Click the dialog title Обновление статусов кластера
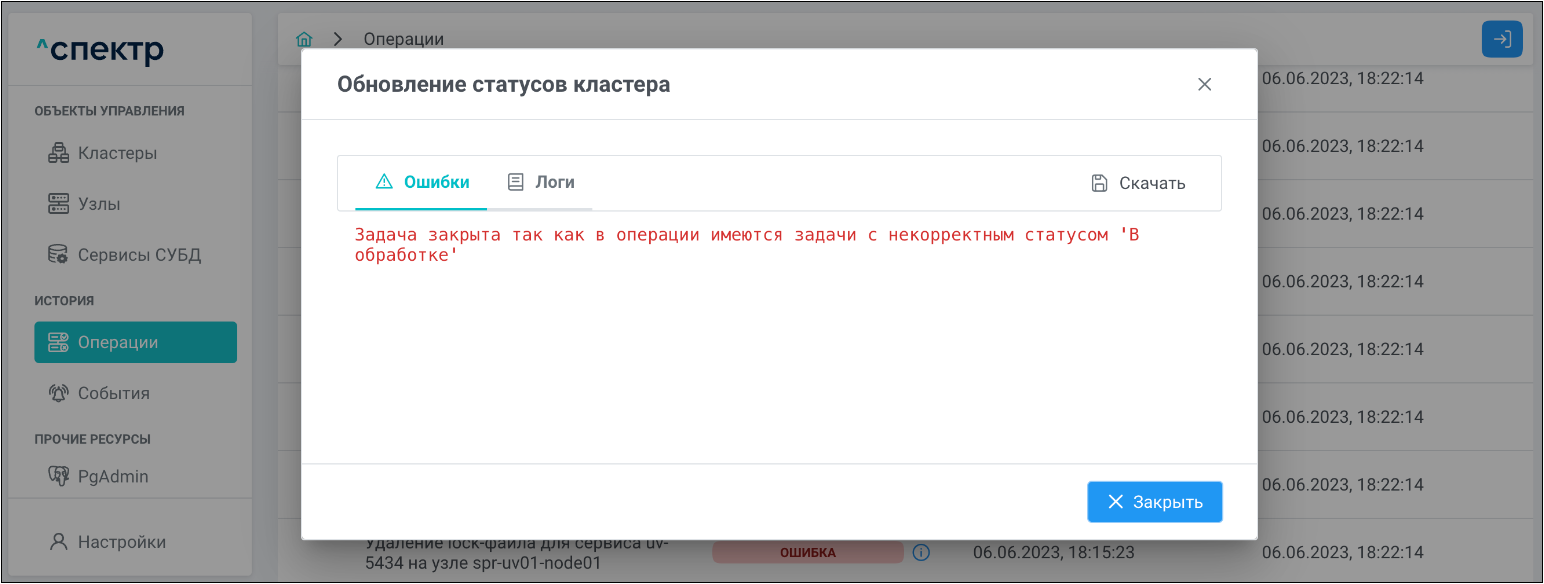Screen dimensions: 1544x584 click(x=503, y=84)
